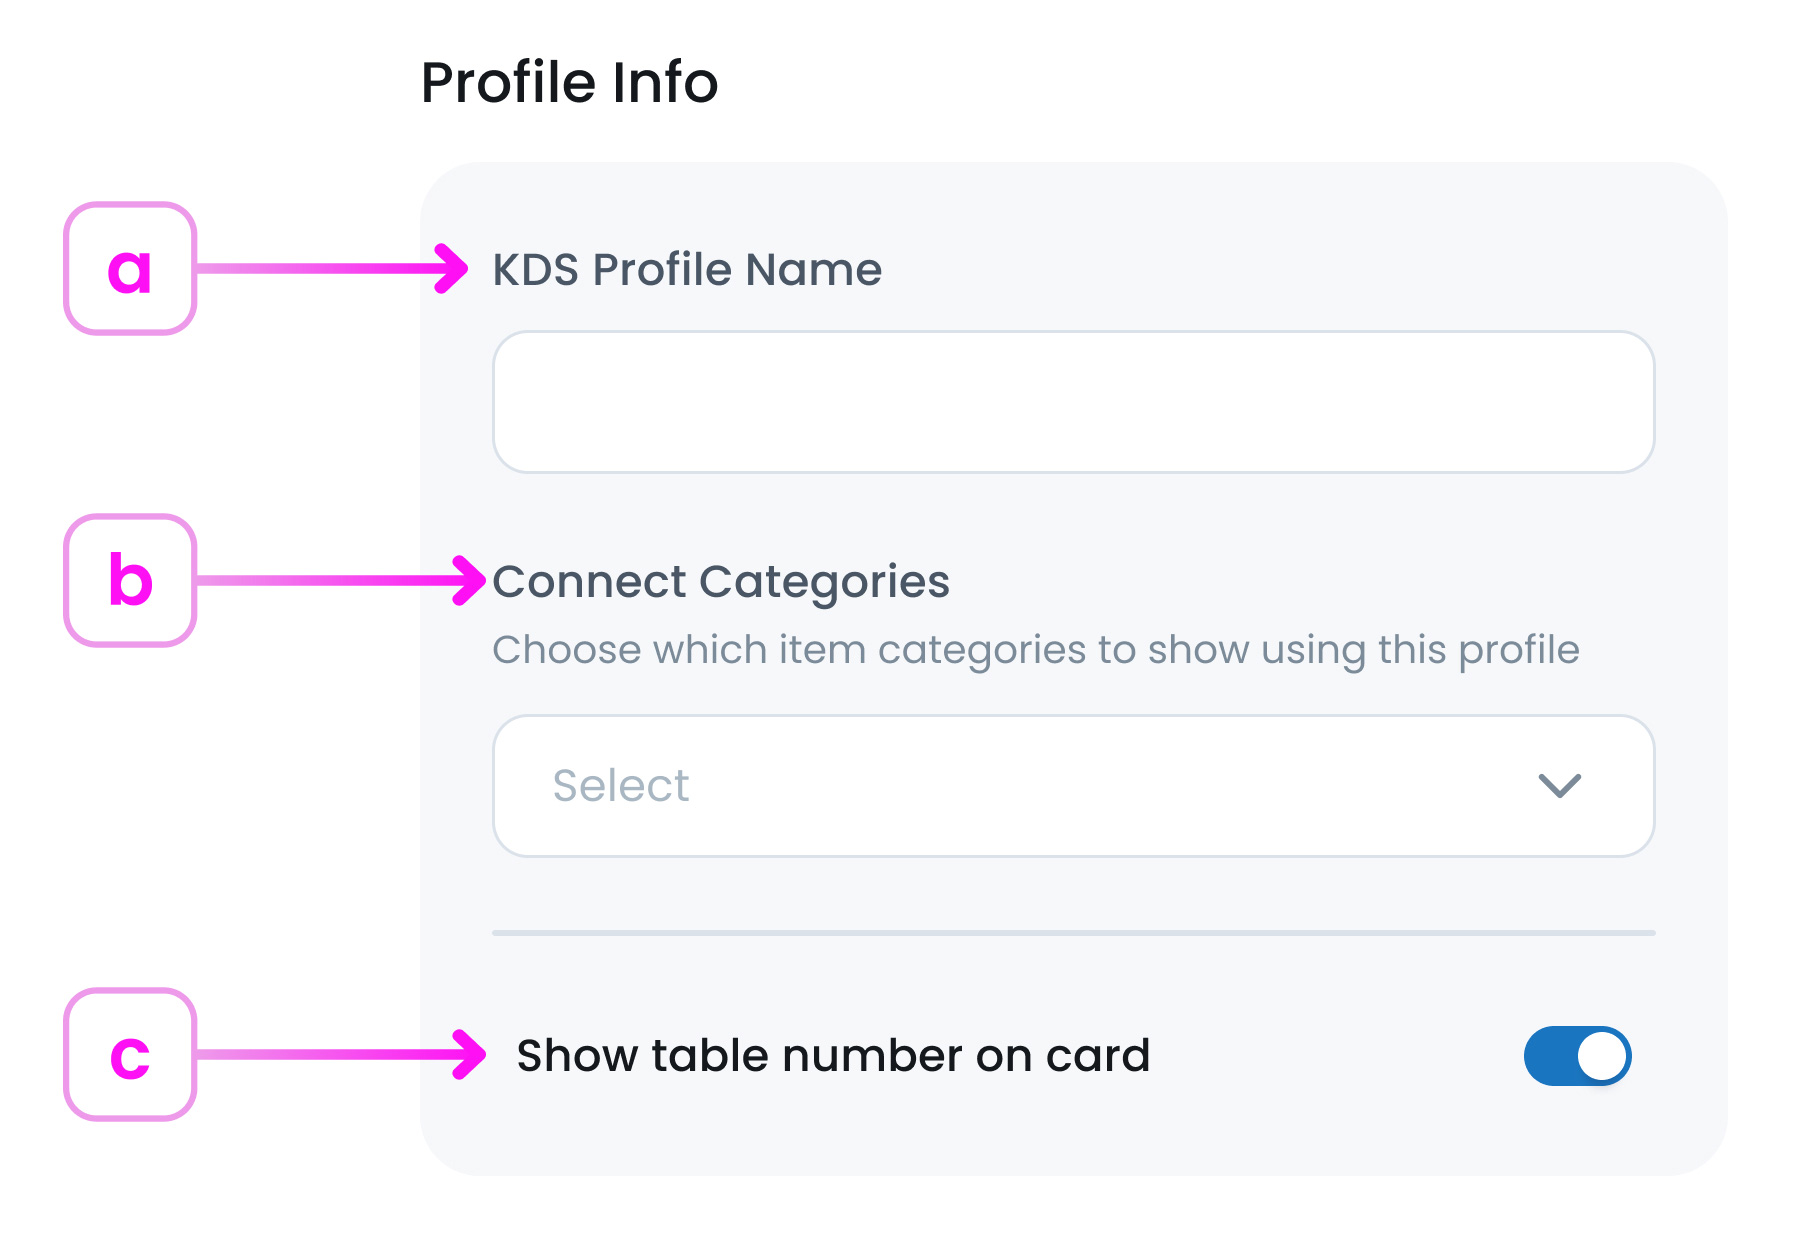This screenshot has height=1242, width=1806.
Task: Click the annotation marker labeled 'c'
Action: 129,1055
